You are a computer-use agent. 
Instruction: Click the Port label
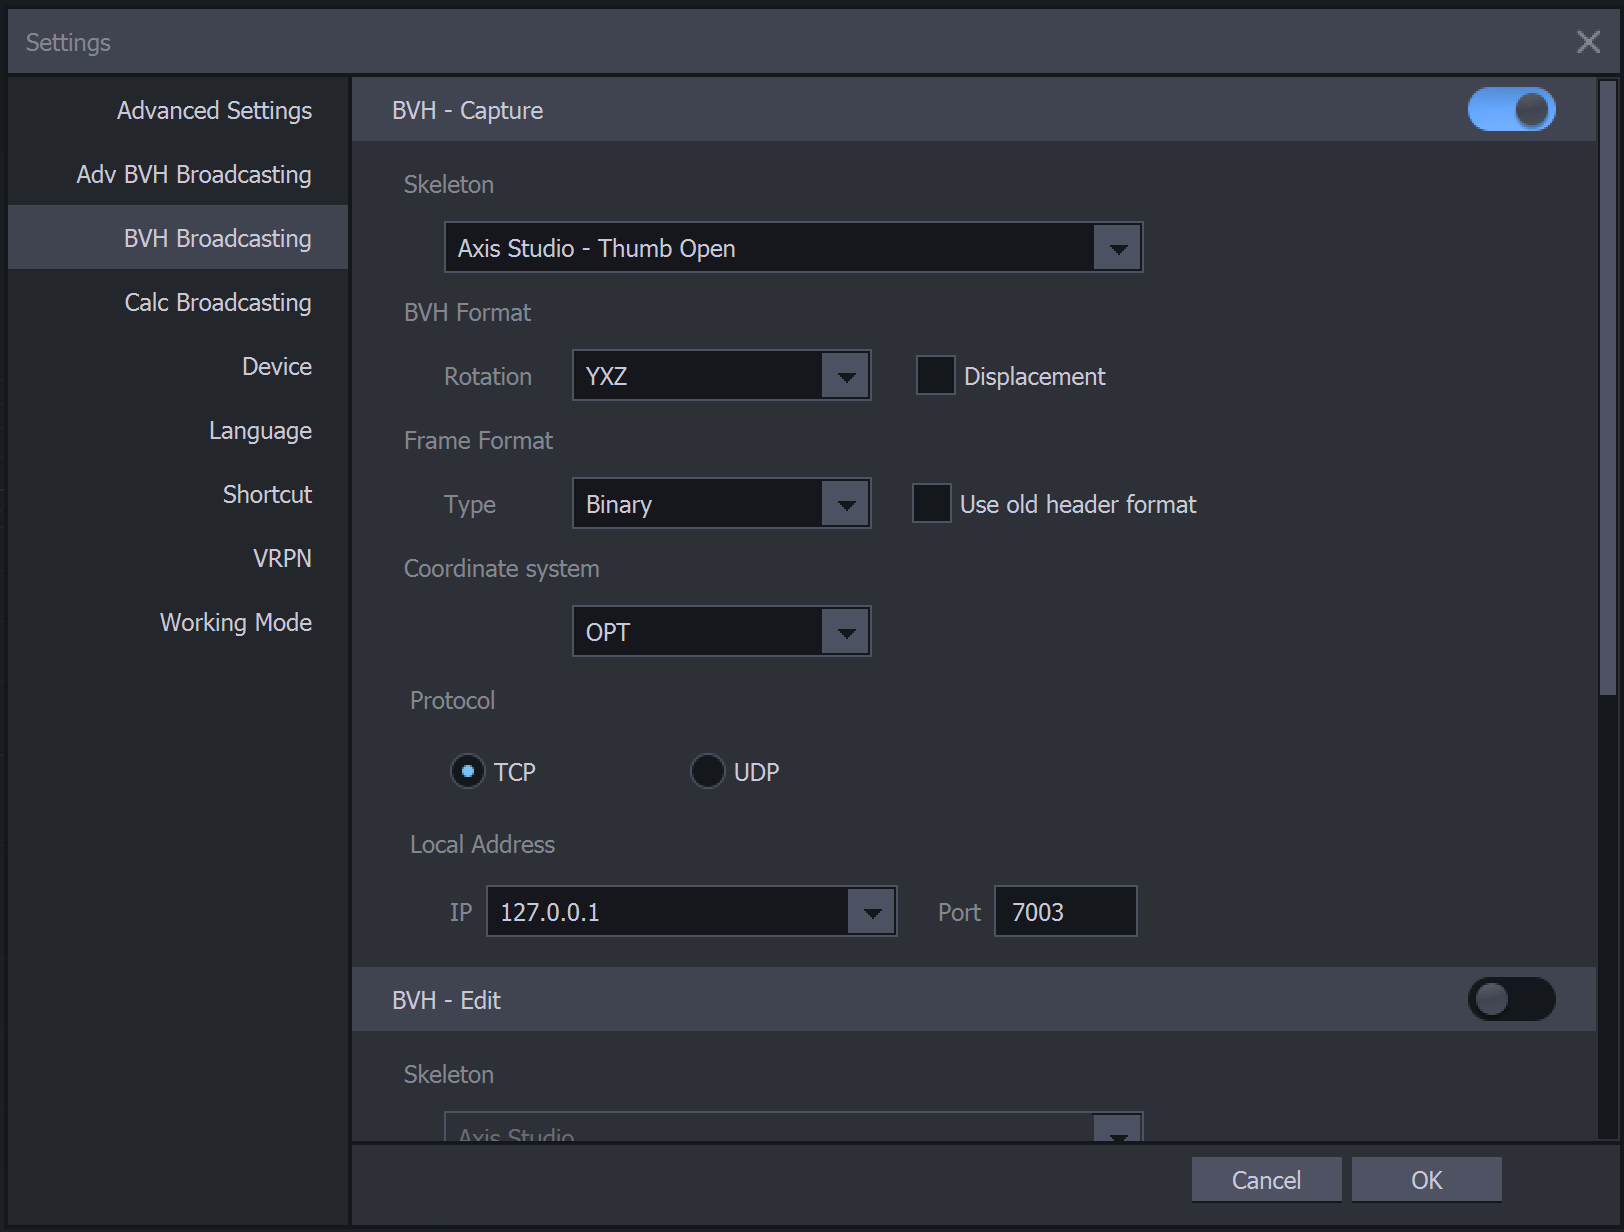pyautogui.click(x=959, y=913)
